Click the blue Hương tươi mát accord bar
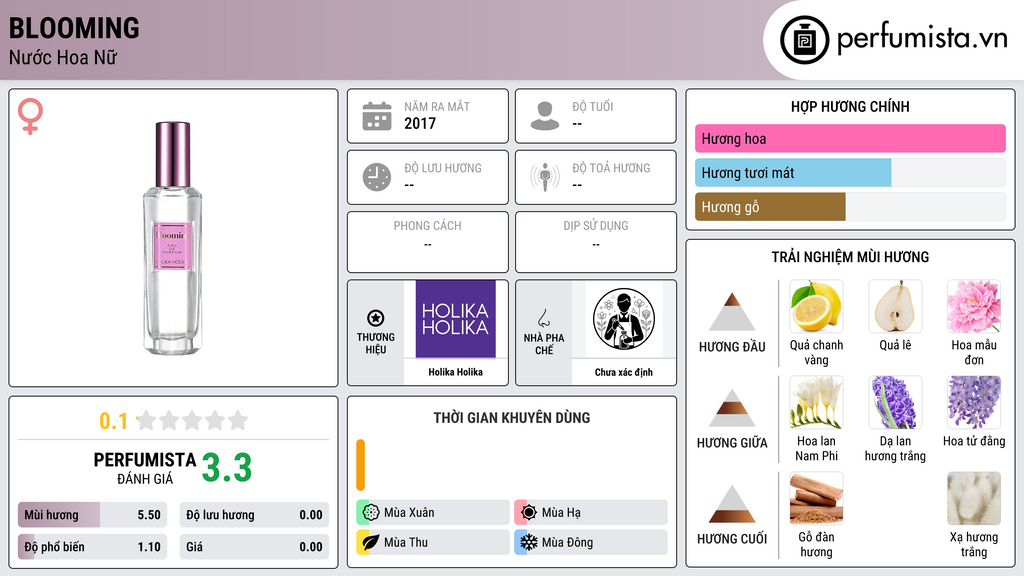 pyautogui.click(x=793, y=173)
